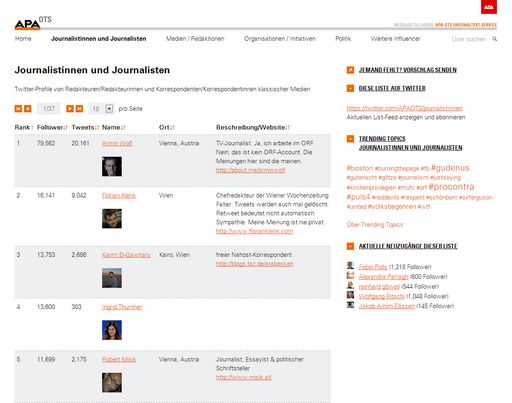Image resolution: width=512 pixels, height=403 pixels.
Task: Go to previous page arrow icon
Action: 28,109
